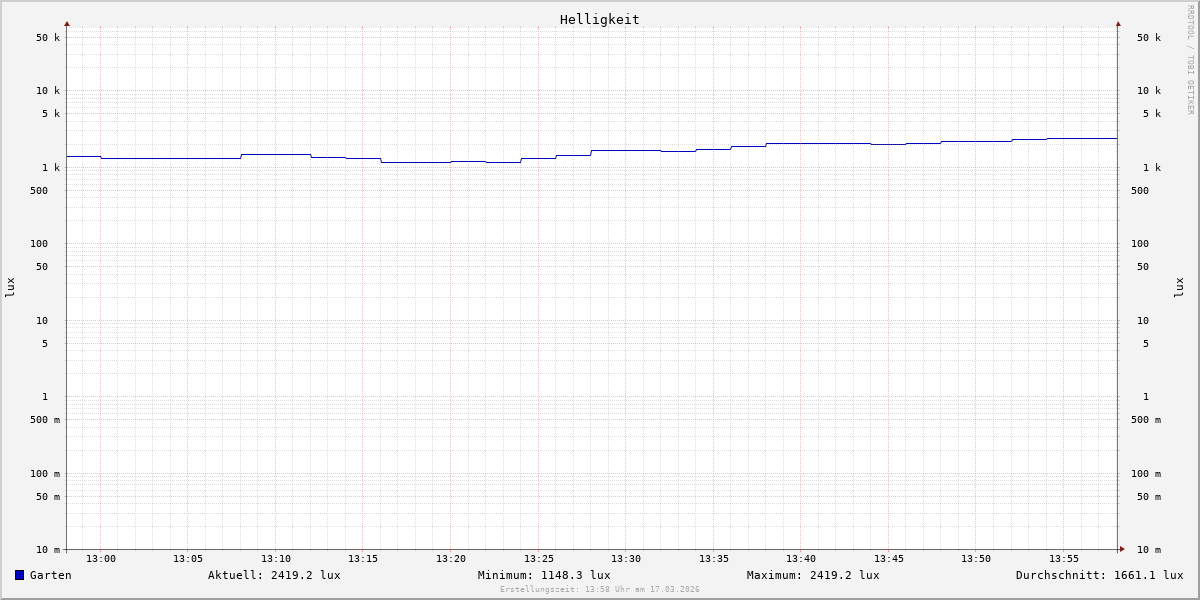Click the 13:30 time axis label
This screenshot has width=1200, height=600.
[626, 559]
